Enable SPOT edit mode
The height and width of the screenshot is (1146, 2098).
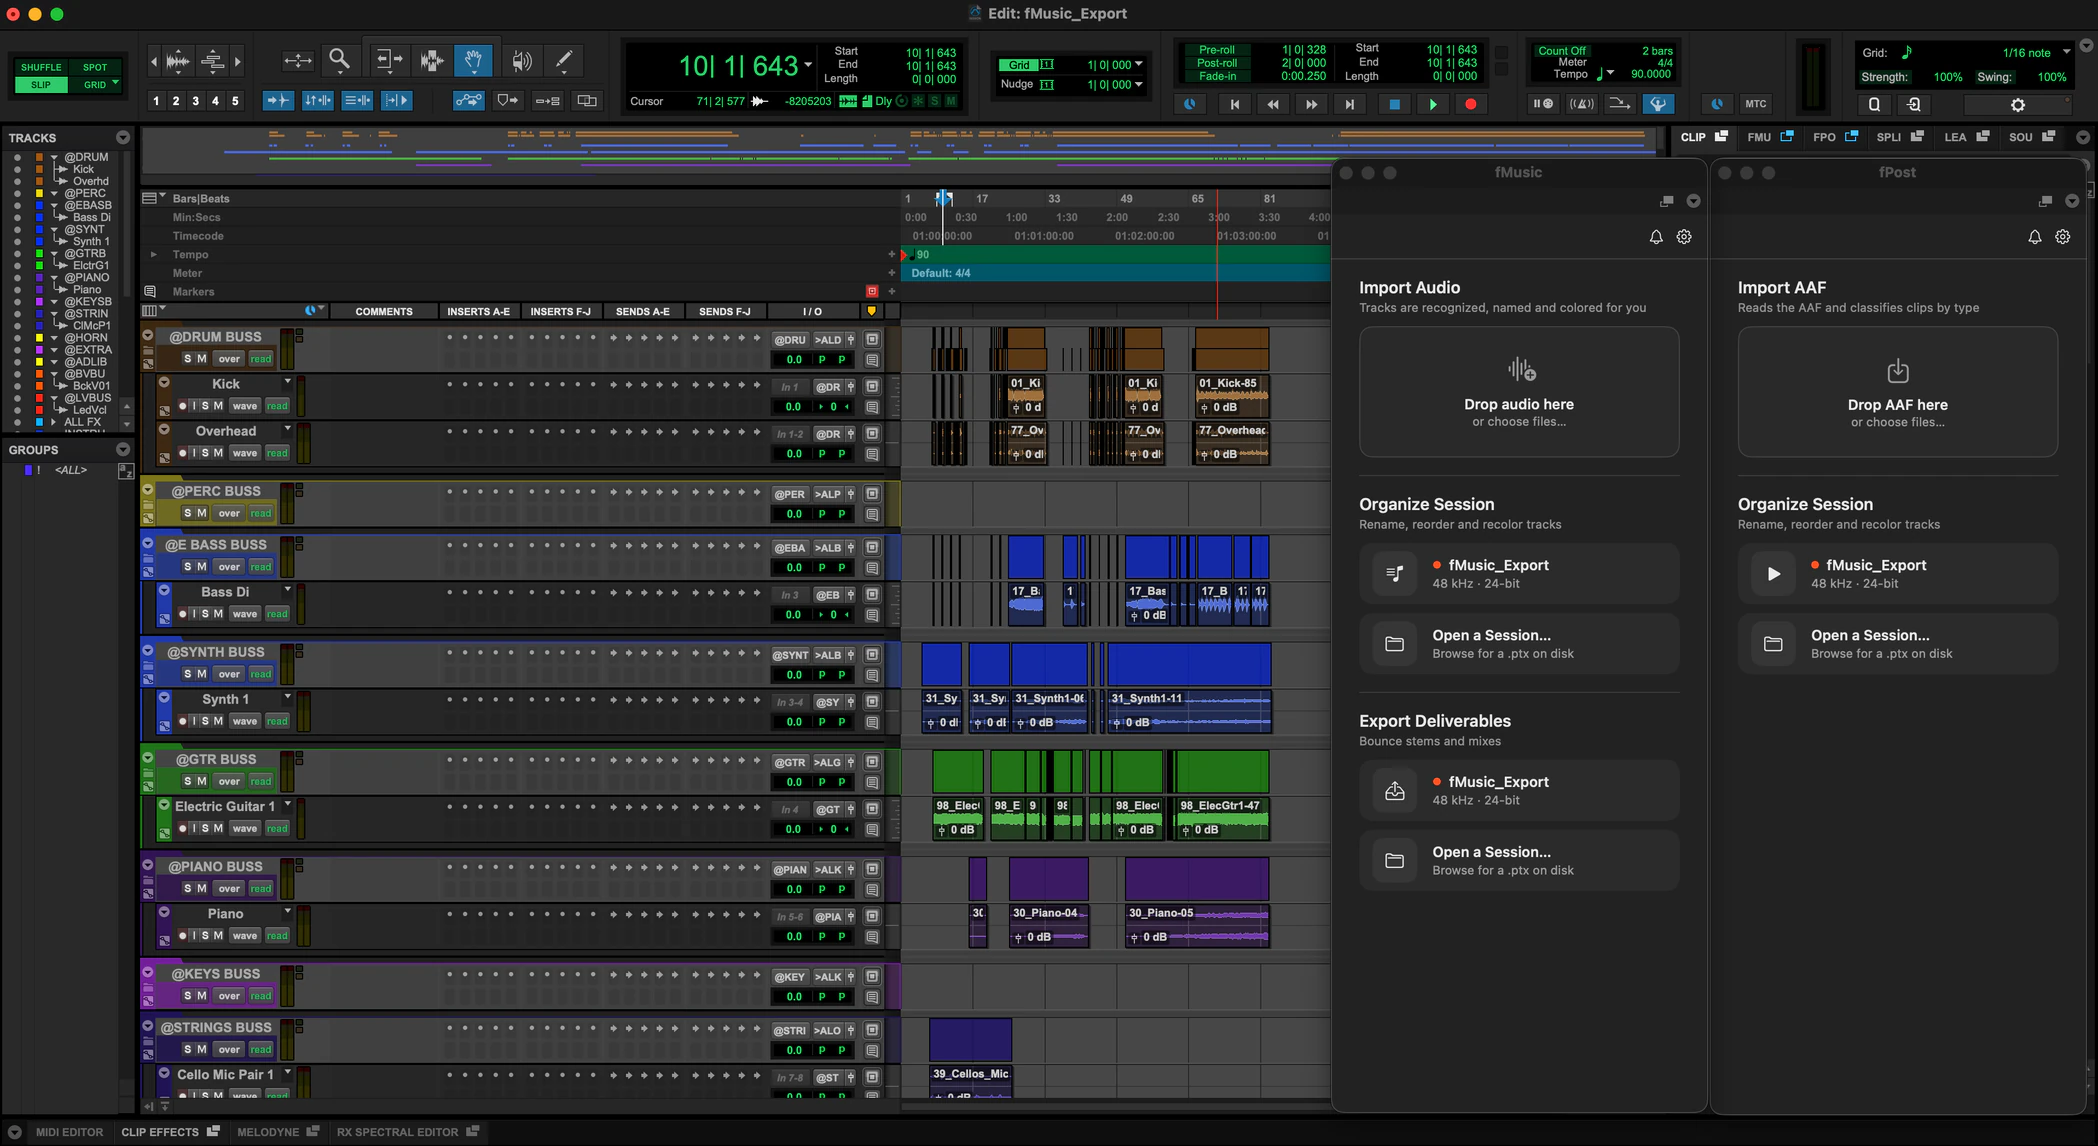point(95,67)
